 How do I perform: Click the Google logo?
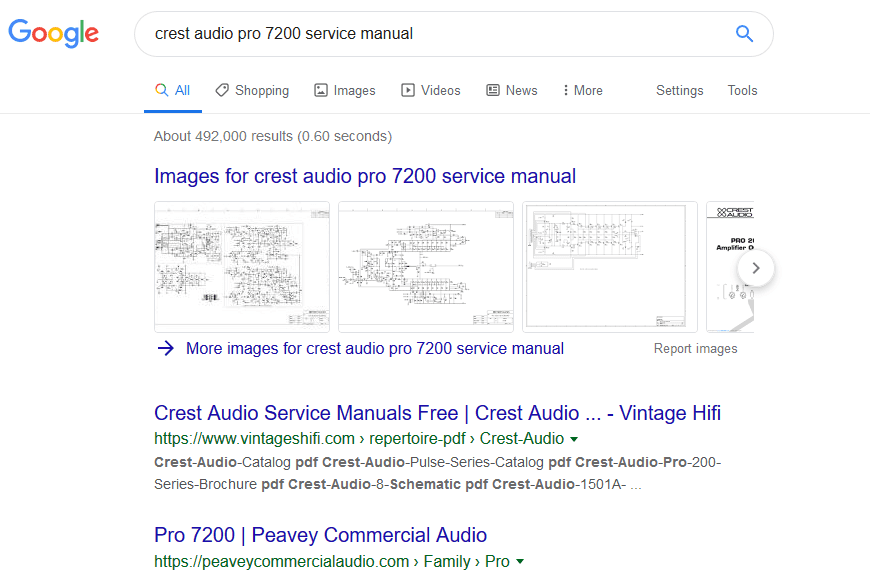(x=54, y=34)
